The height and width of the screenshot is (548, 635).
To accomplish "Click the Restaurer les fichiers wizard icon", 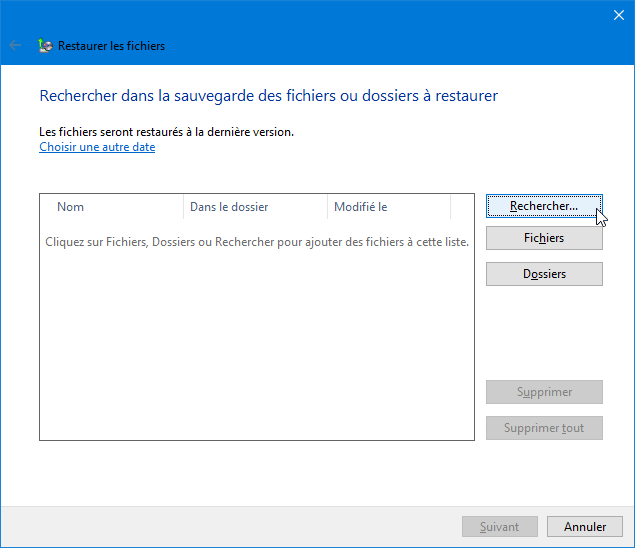I will pyautogui.click(x=45, y=45).
